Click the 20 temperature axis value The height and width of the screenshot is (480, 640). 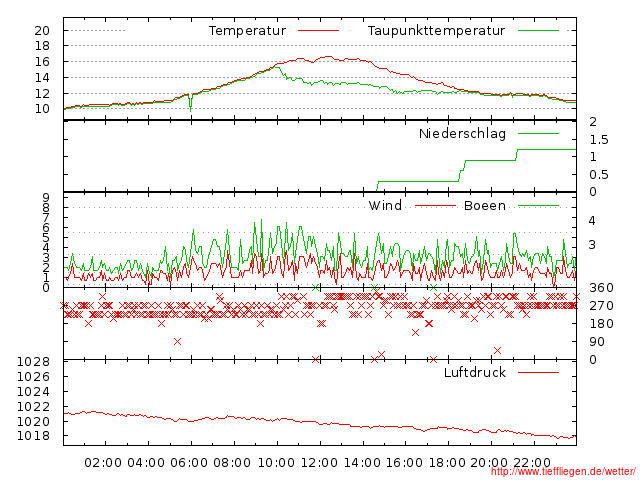pos(42,31)
